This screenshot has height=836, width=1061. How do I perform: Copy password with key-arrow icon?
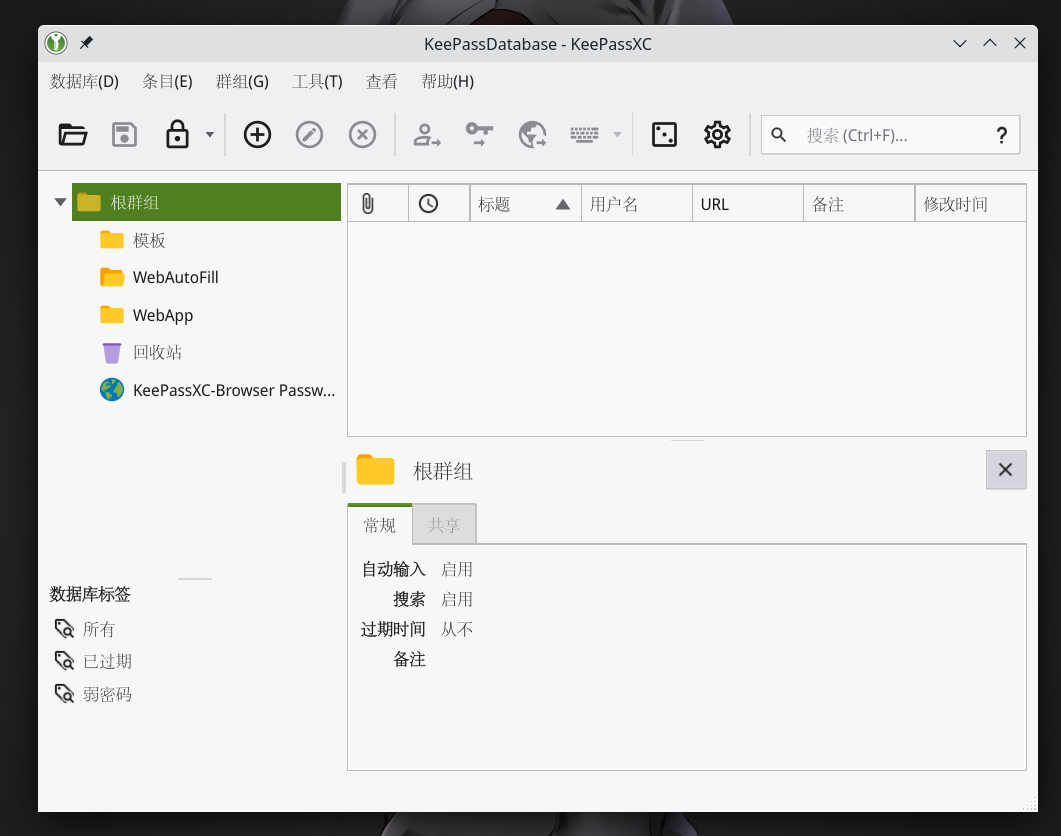(479, 134)
